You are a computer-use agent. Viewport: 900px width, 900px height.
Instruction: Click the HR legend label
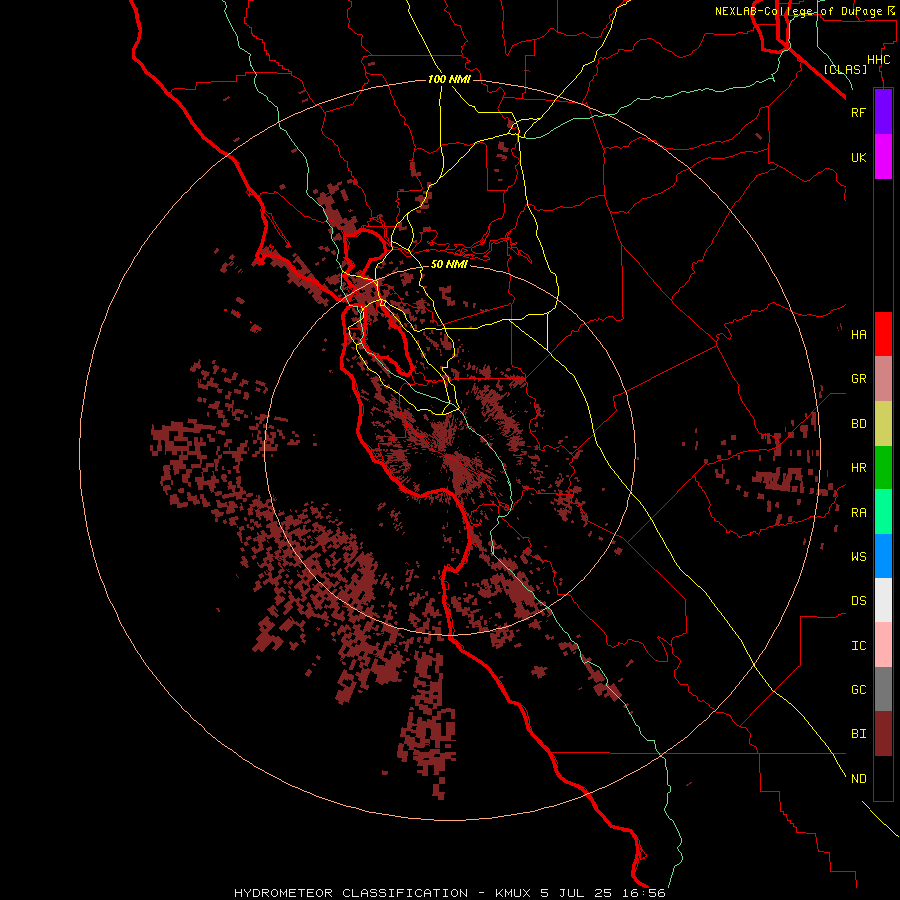coord(859,468)
